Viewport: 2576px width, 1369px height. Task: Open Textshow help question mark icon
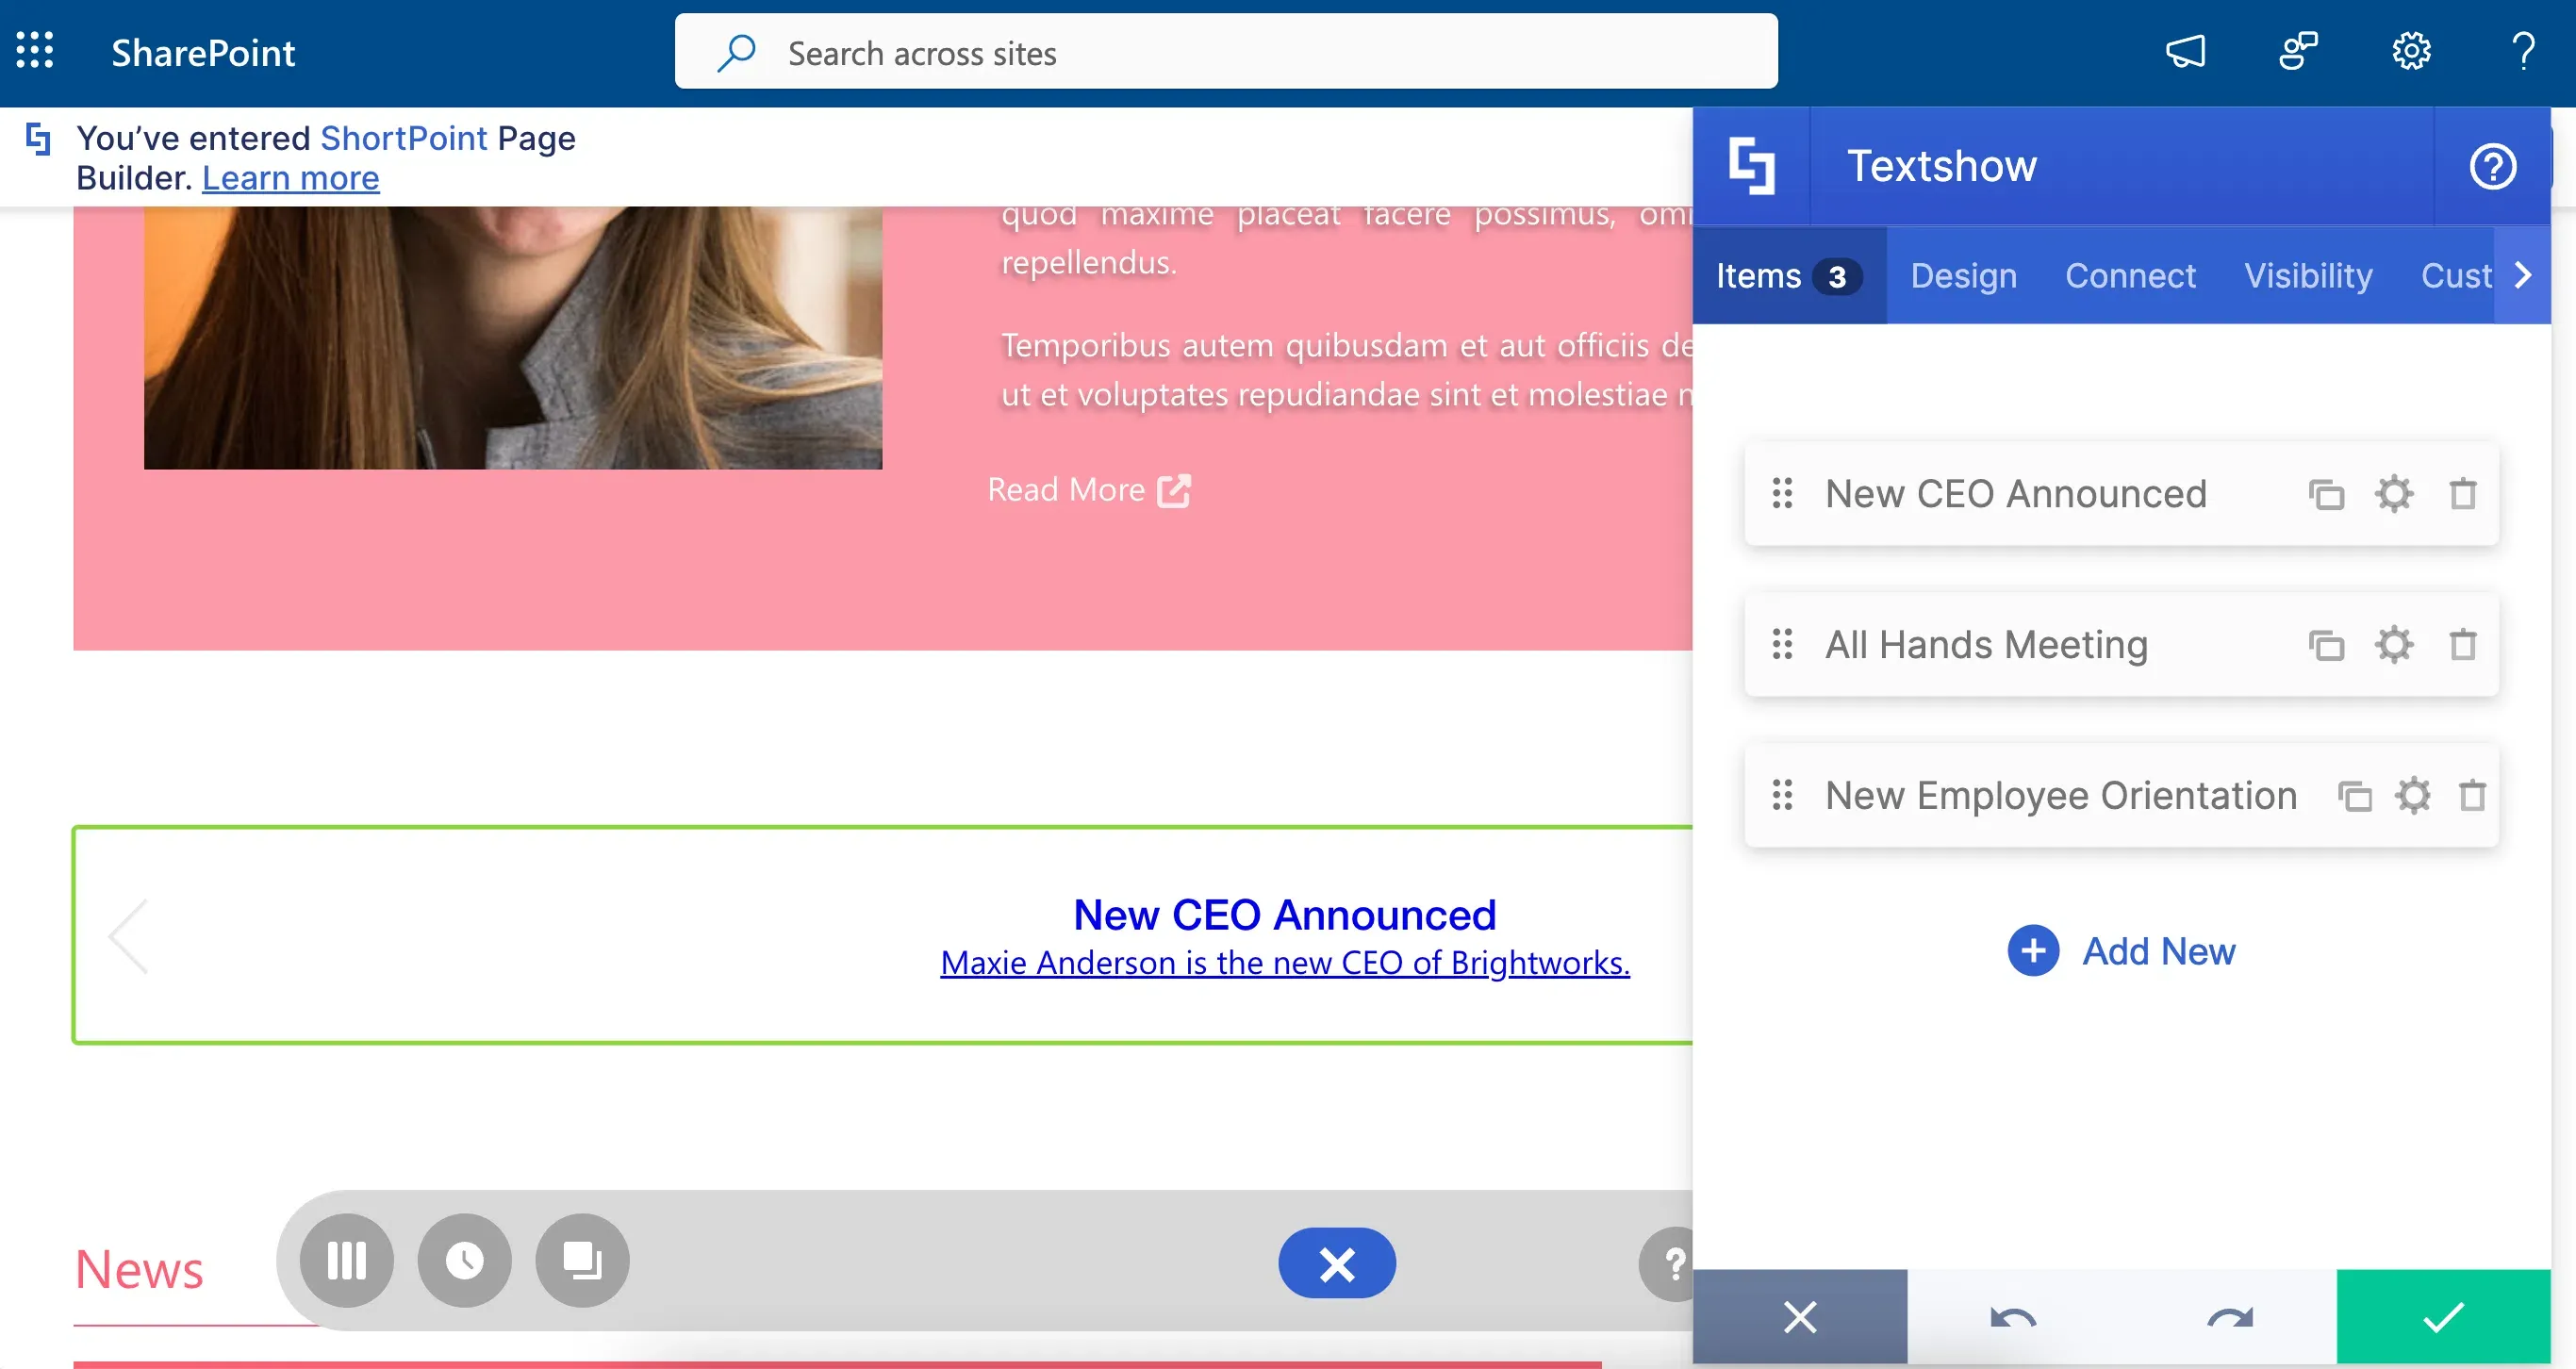click(2492, 166)
